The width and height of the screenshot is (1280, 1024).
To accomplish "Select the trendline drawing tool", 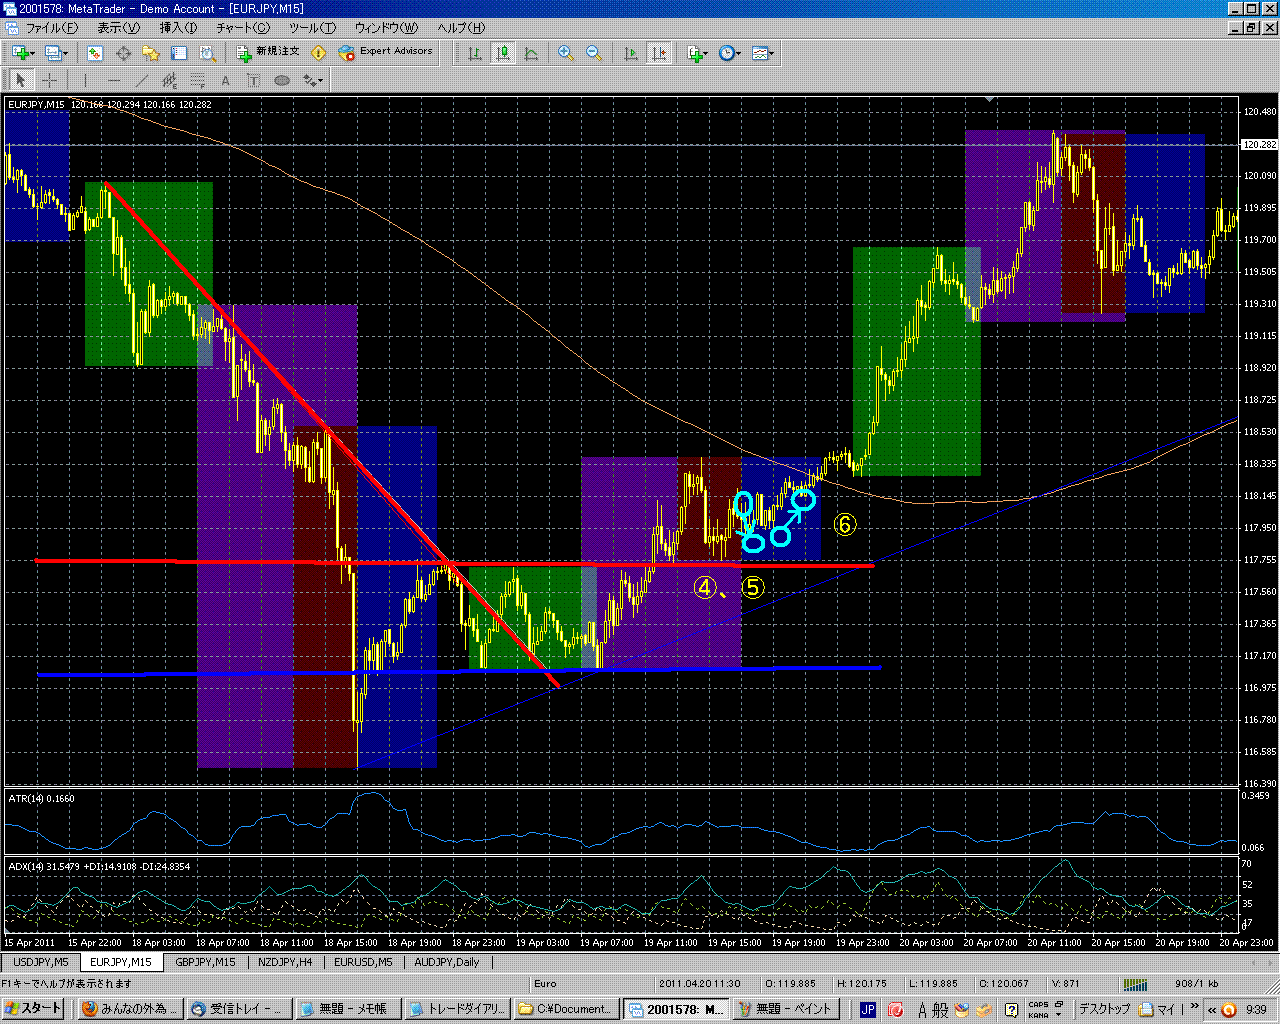I will click(142, 81).
